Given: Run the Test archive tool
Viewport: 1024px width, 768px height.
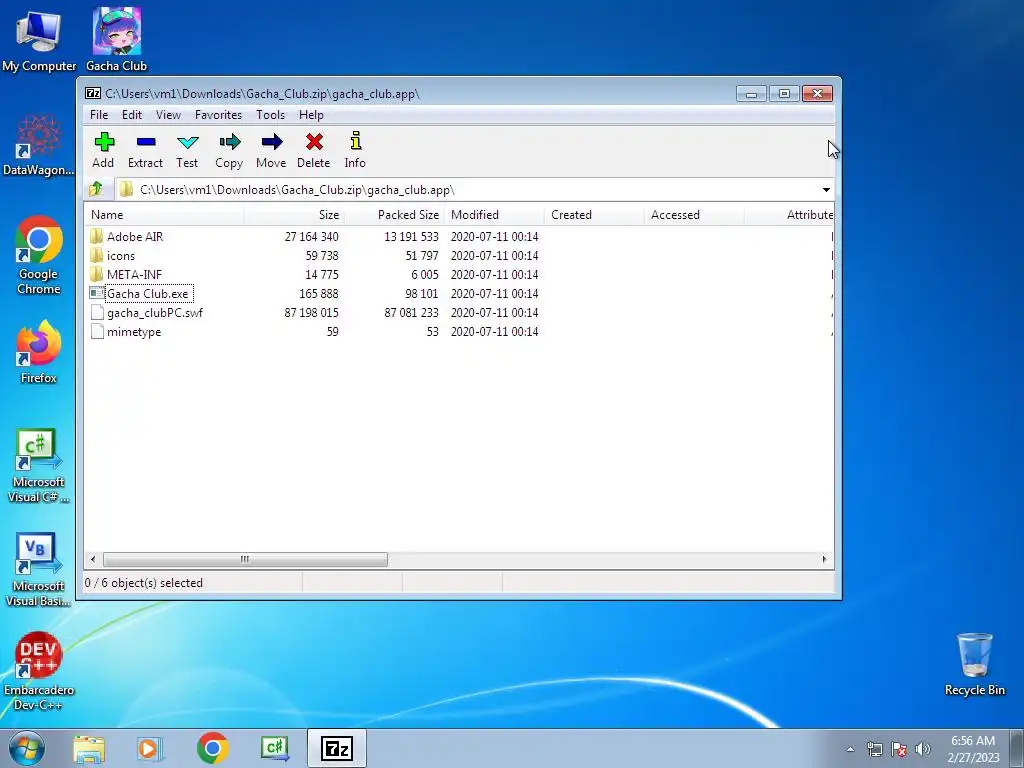Looking at the screenshot, I should point(187,150).
